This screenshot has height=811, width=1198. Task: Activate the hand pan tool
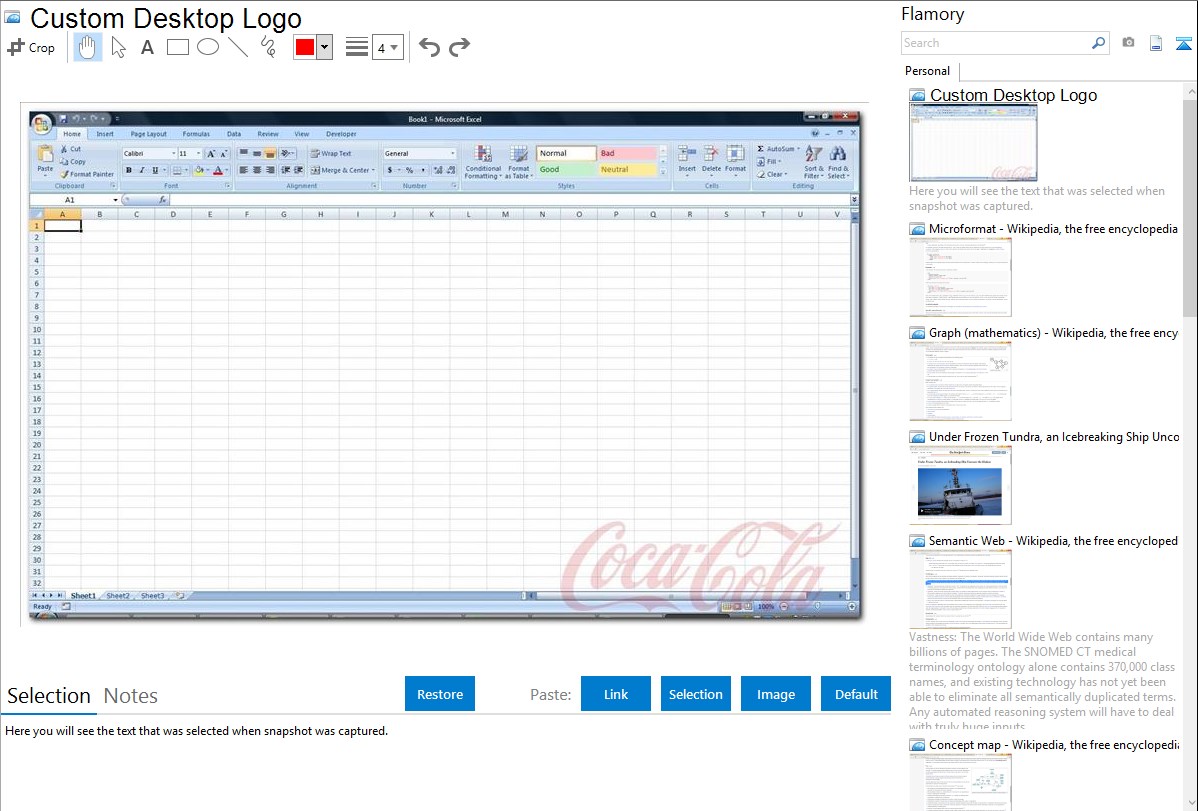[87, 47]
